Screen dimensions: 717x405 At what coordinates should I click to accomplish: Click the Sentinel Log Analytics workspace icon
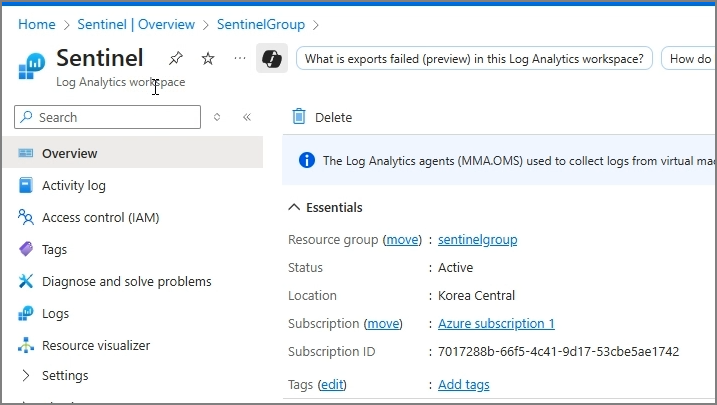[x=32, y=66]
